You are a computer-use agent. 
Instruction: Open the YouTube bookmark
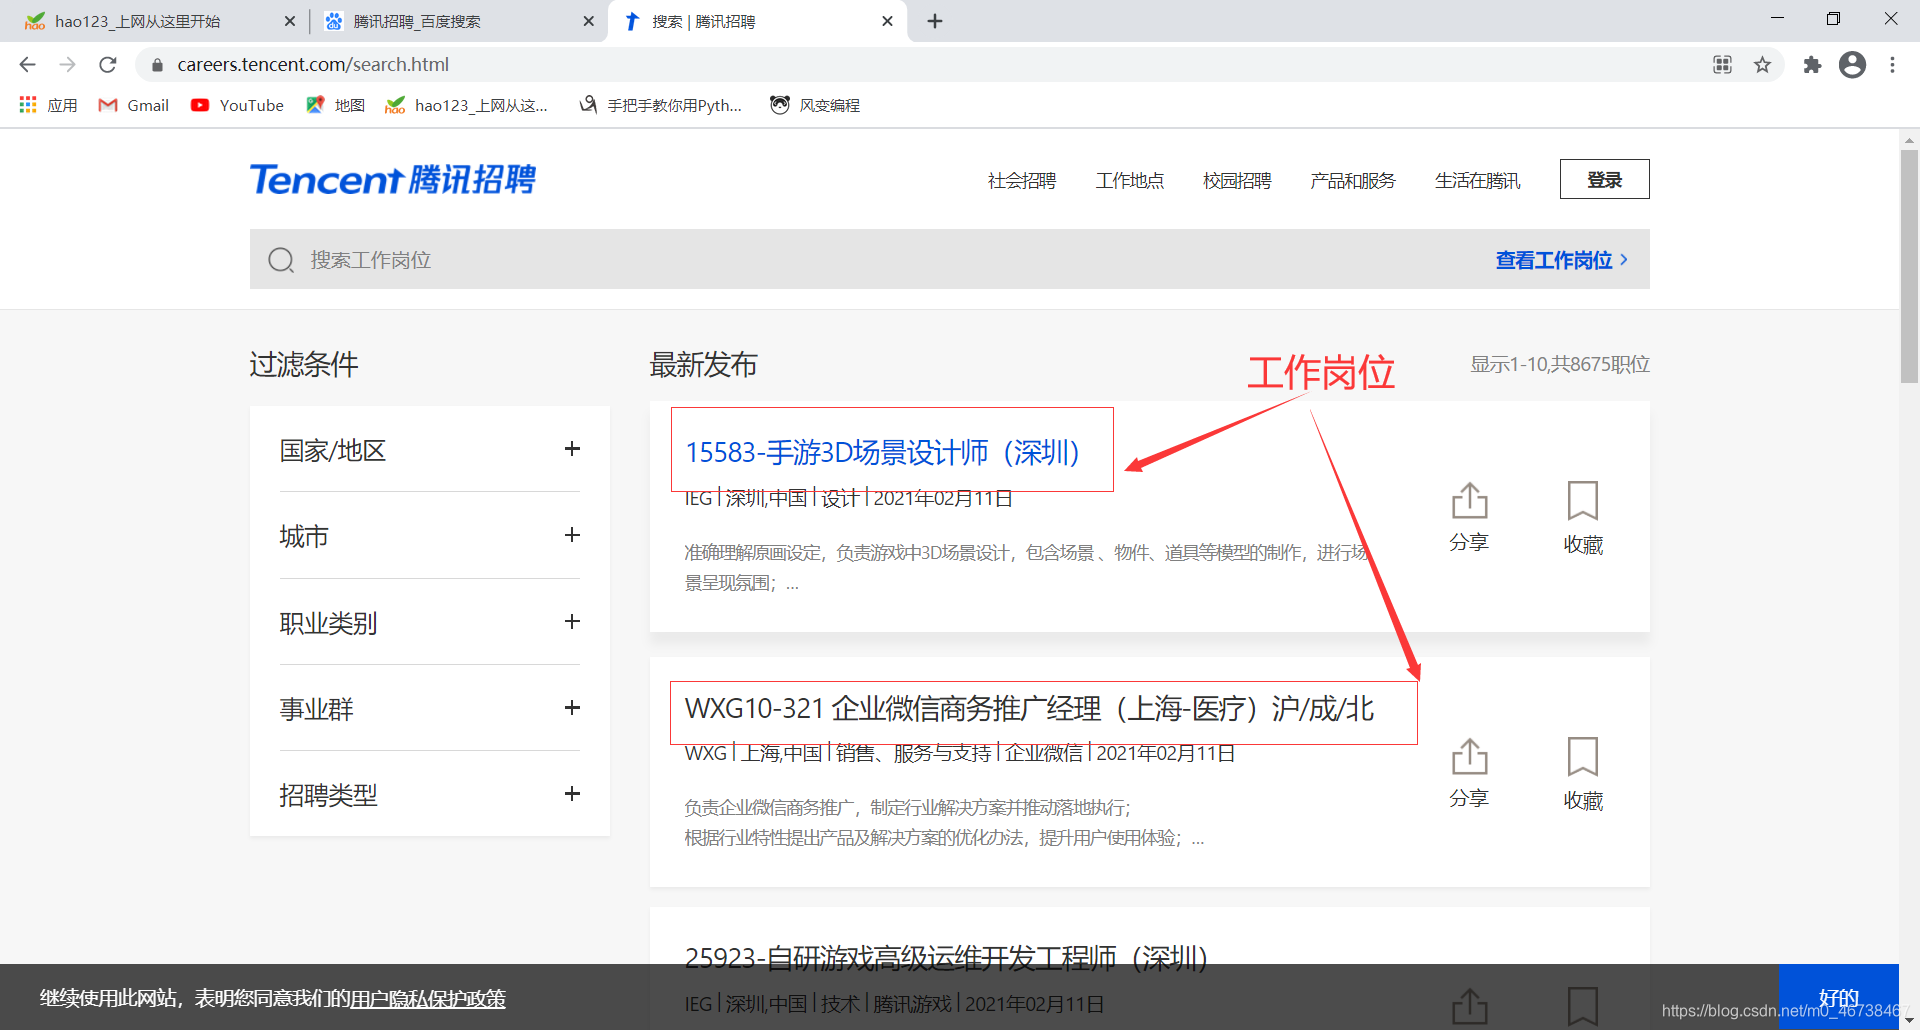point(238,105)
